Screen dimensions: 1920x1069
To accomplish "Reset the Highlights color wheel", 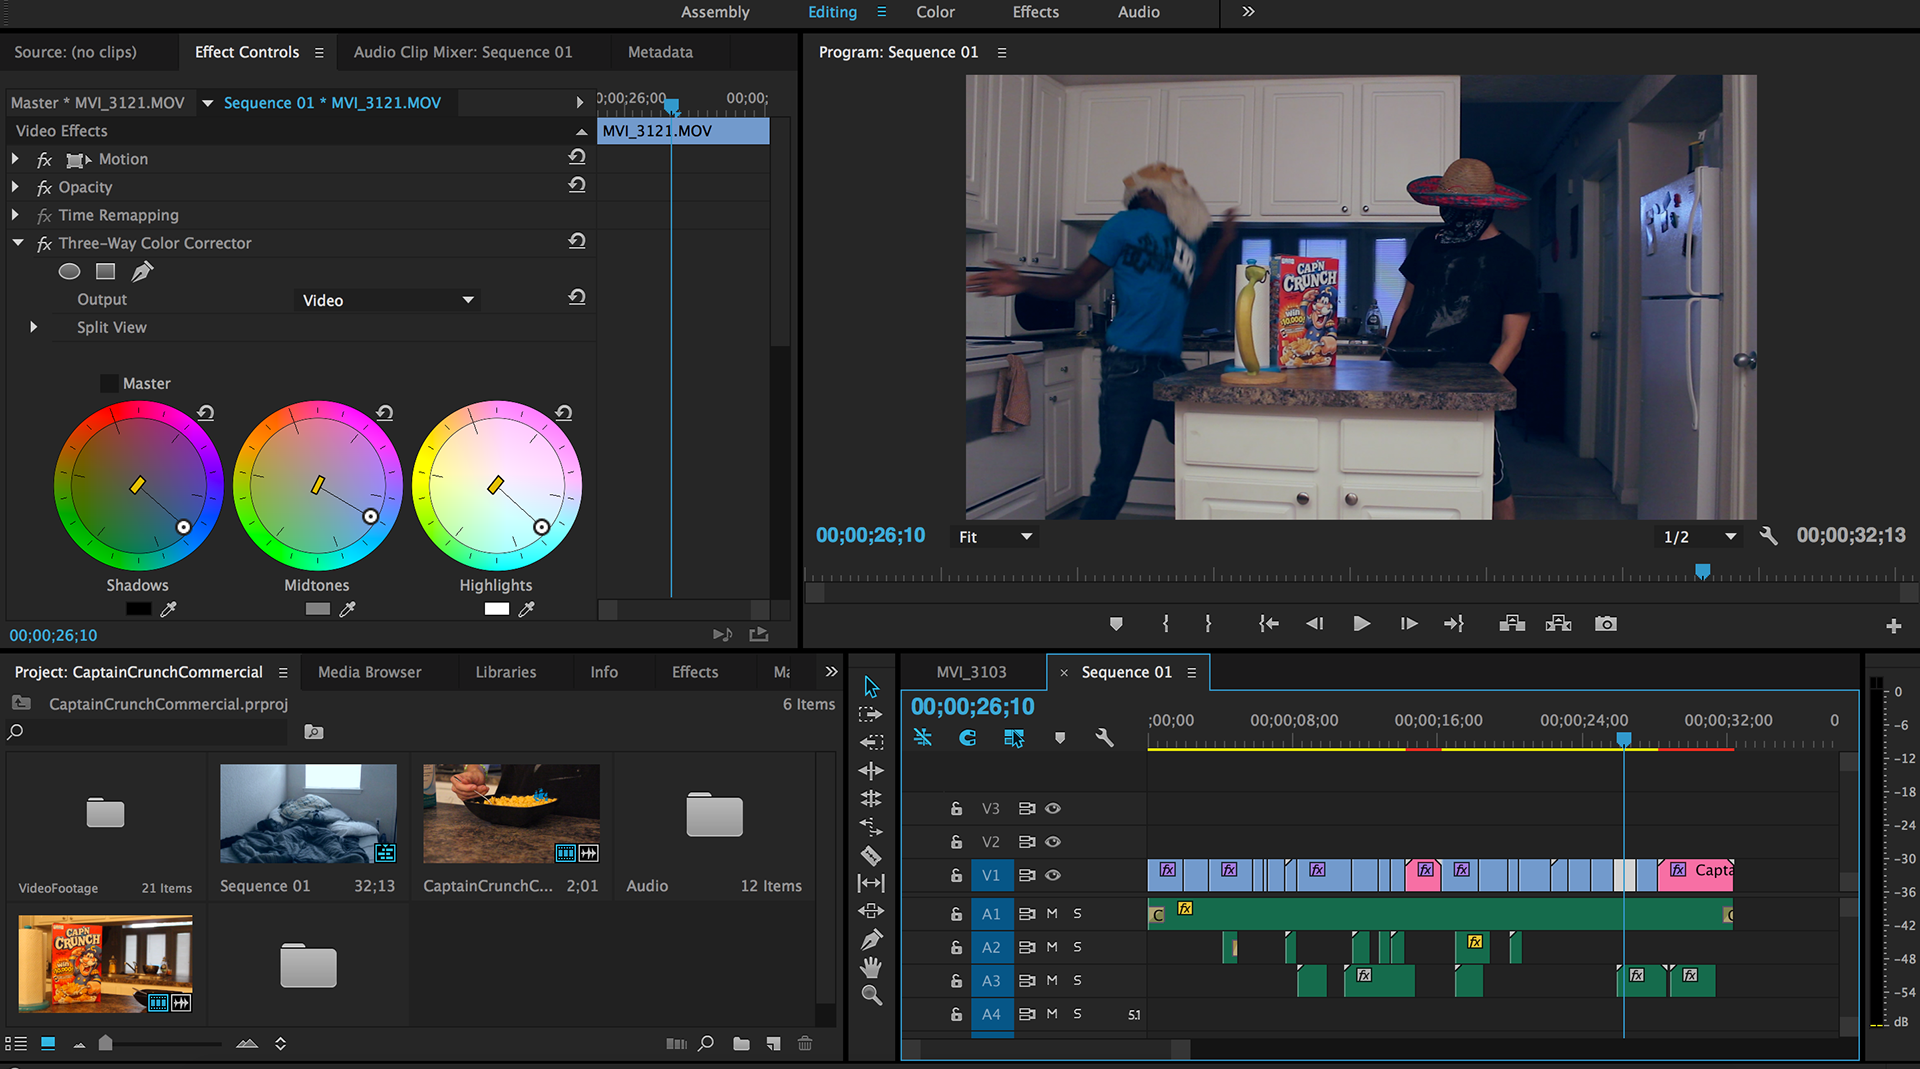I will tap(564, 413).
